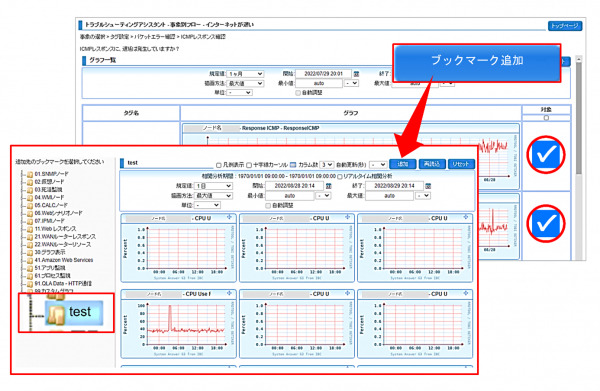600x391 pixels.
Task: Click the column count icon beside カラム数
Action: [x=293, y=165]
